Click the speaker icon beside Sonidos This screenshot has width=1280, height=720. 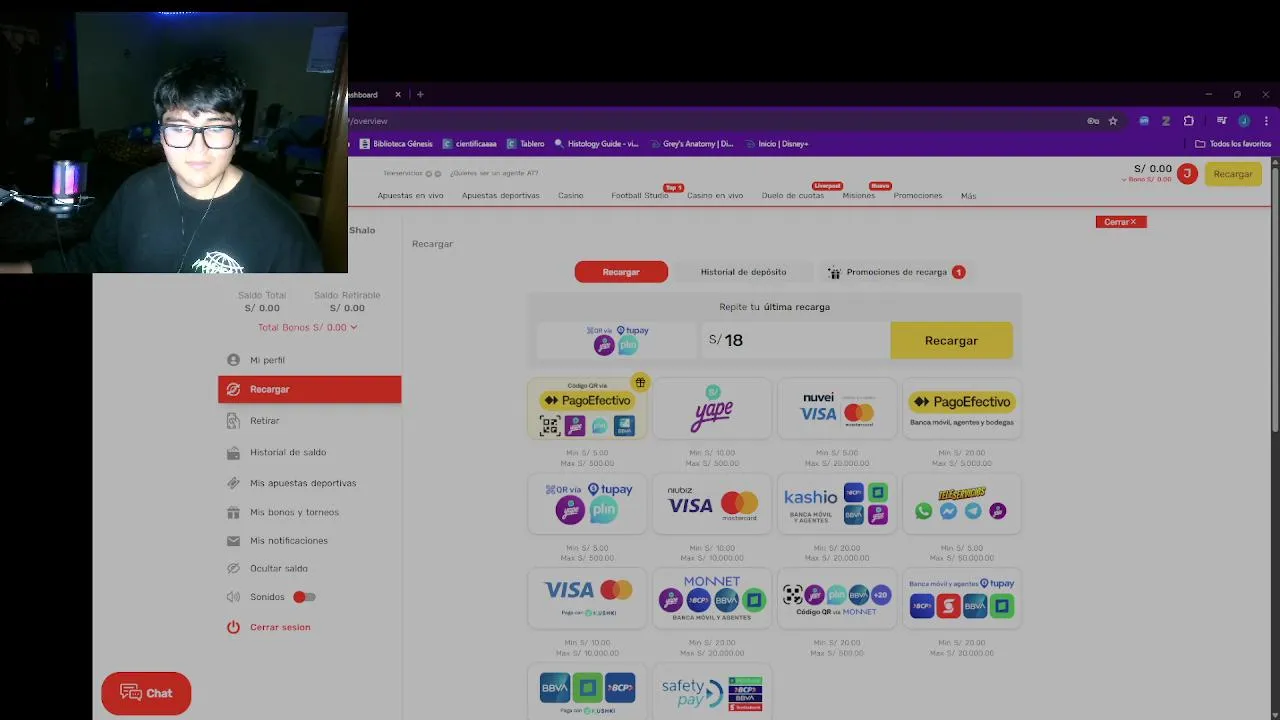tap(233, 597)
